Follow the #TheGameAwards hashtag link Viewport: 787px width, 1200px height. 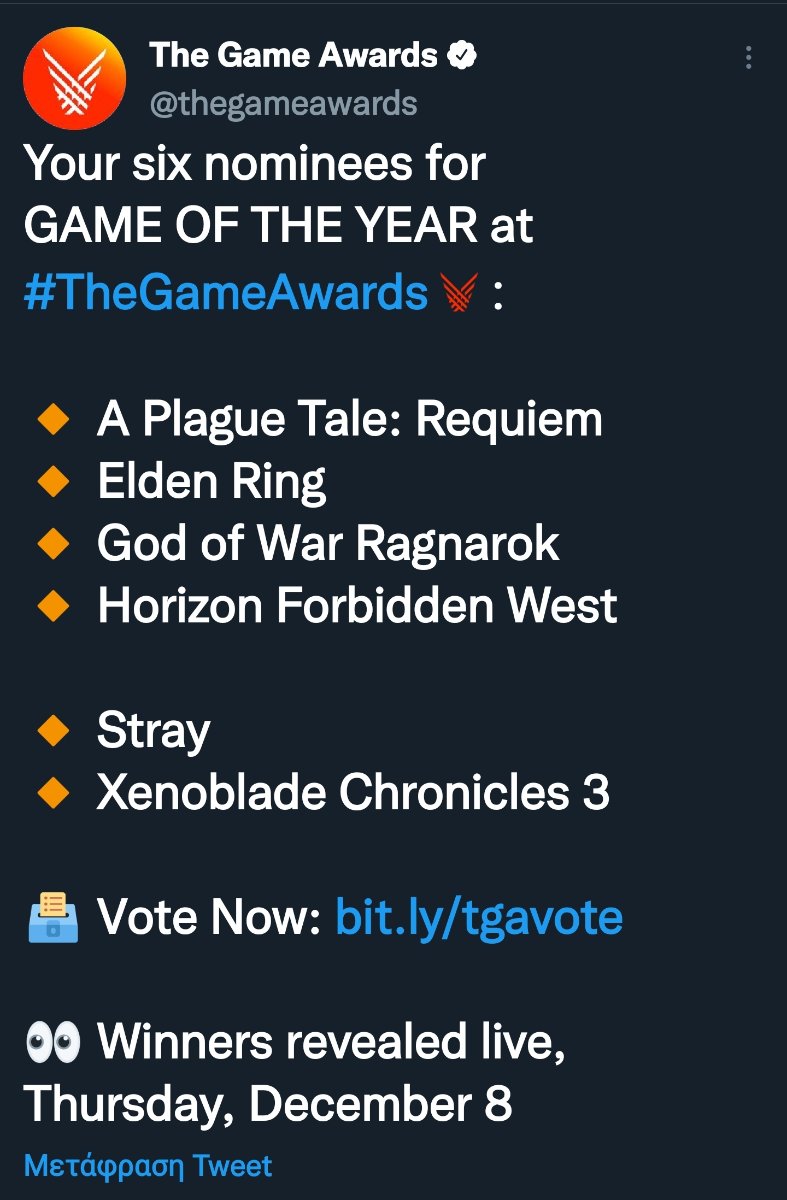point(227,293)
